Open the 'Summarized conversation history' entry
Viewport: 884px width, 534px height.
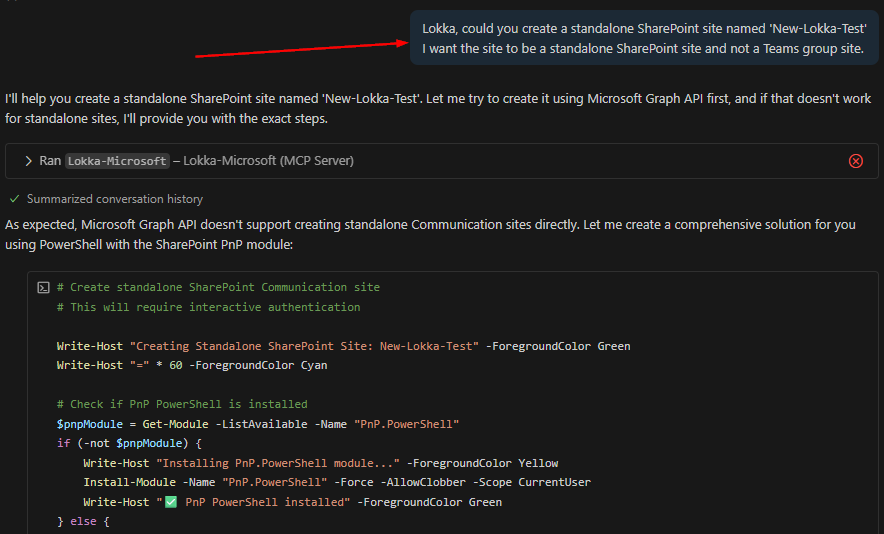114,199
